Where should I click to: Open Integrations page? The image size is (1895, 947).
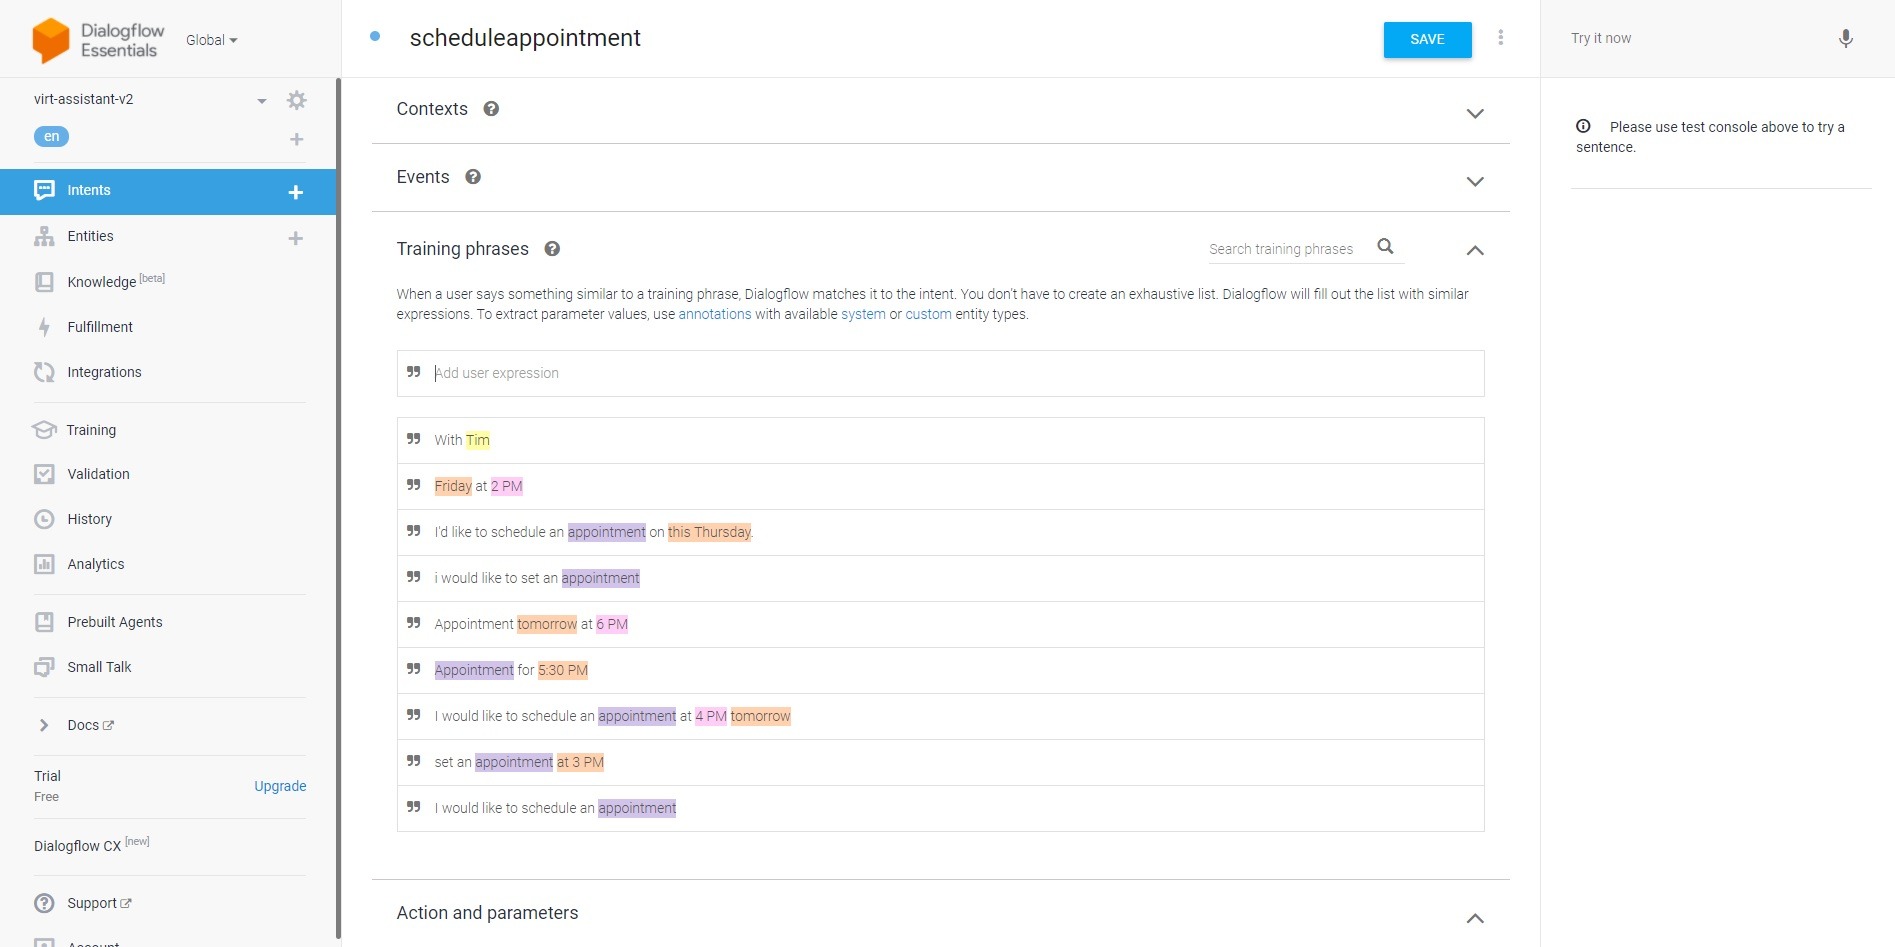[104, 372]
